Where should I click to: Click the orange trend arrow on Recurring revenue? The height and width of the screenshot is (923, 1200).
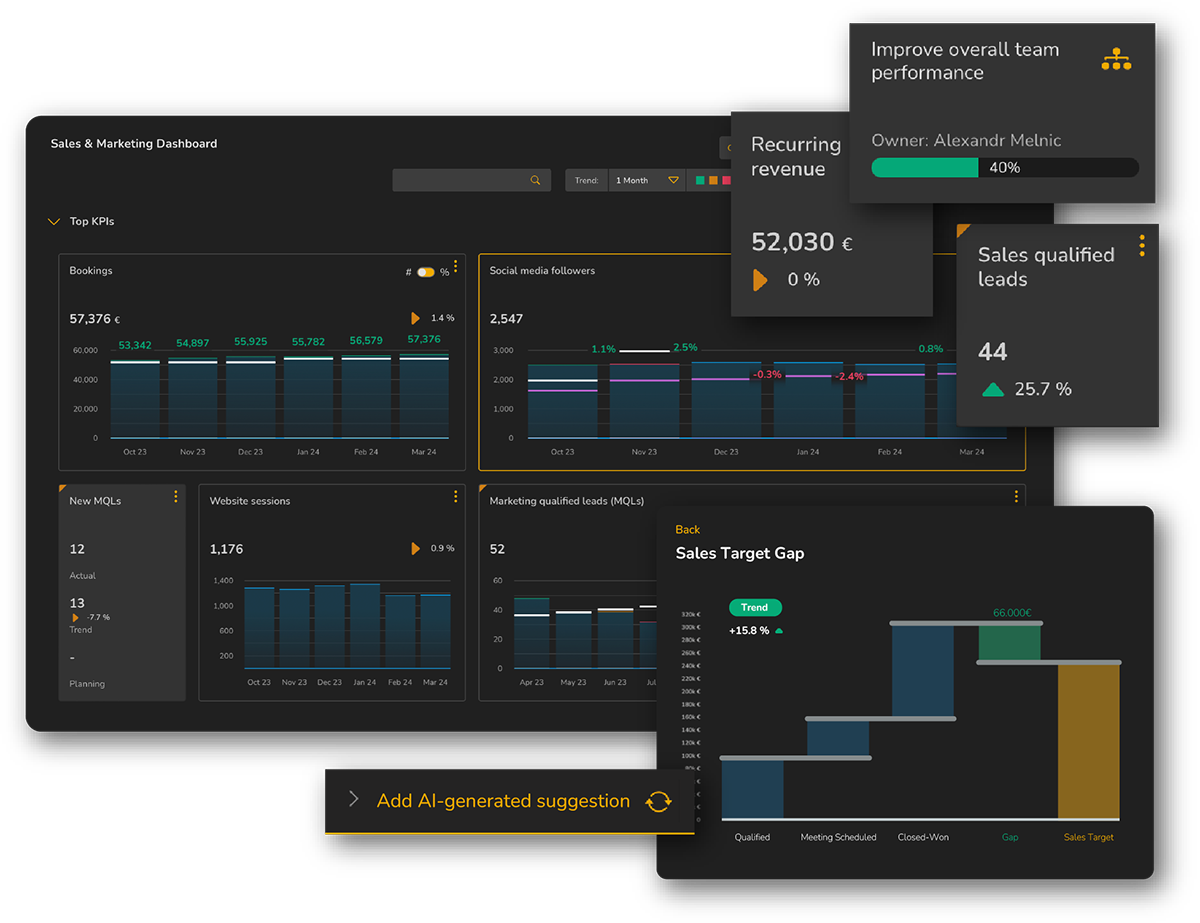[x=760, y=280]
